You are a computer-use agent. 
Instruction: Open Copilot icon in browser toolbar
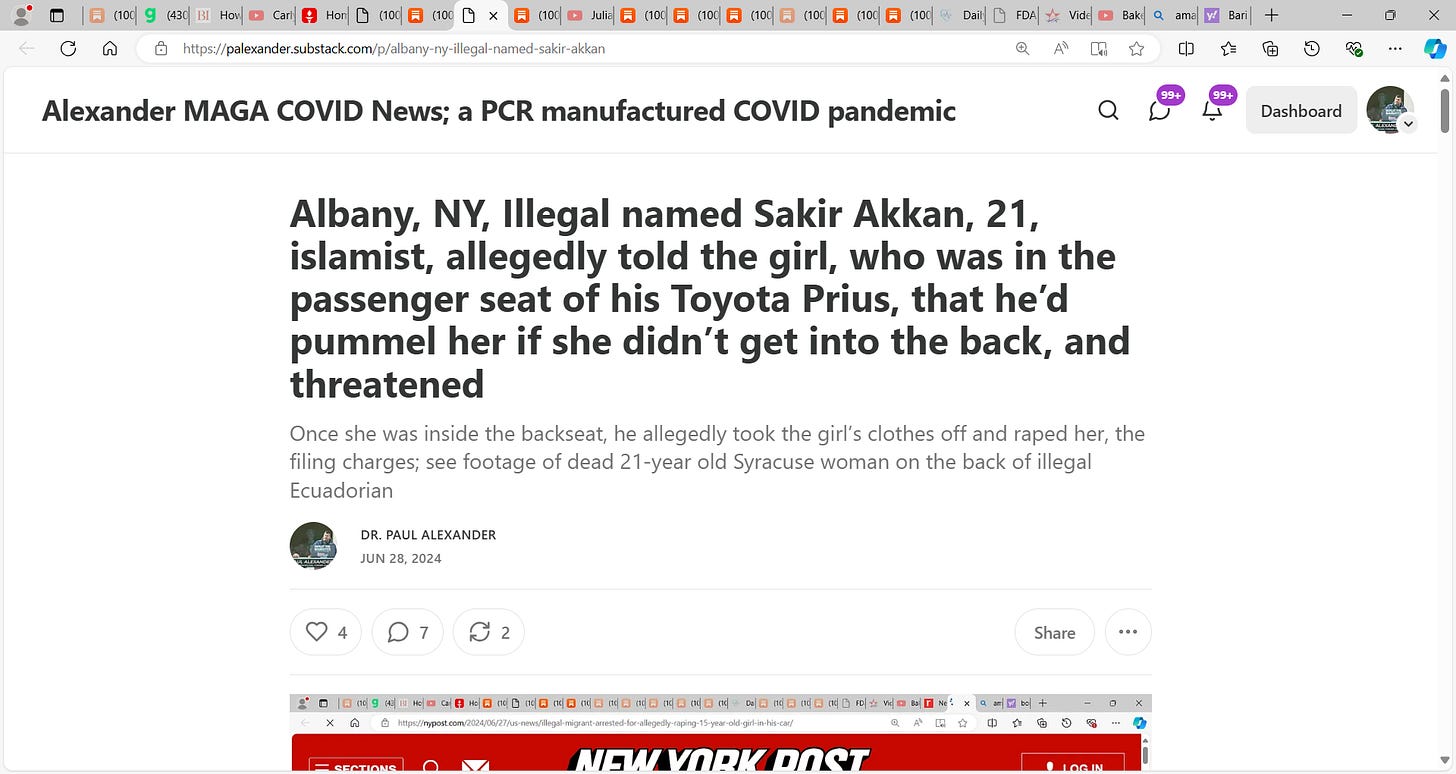tap(1435, 48)
